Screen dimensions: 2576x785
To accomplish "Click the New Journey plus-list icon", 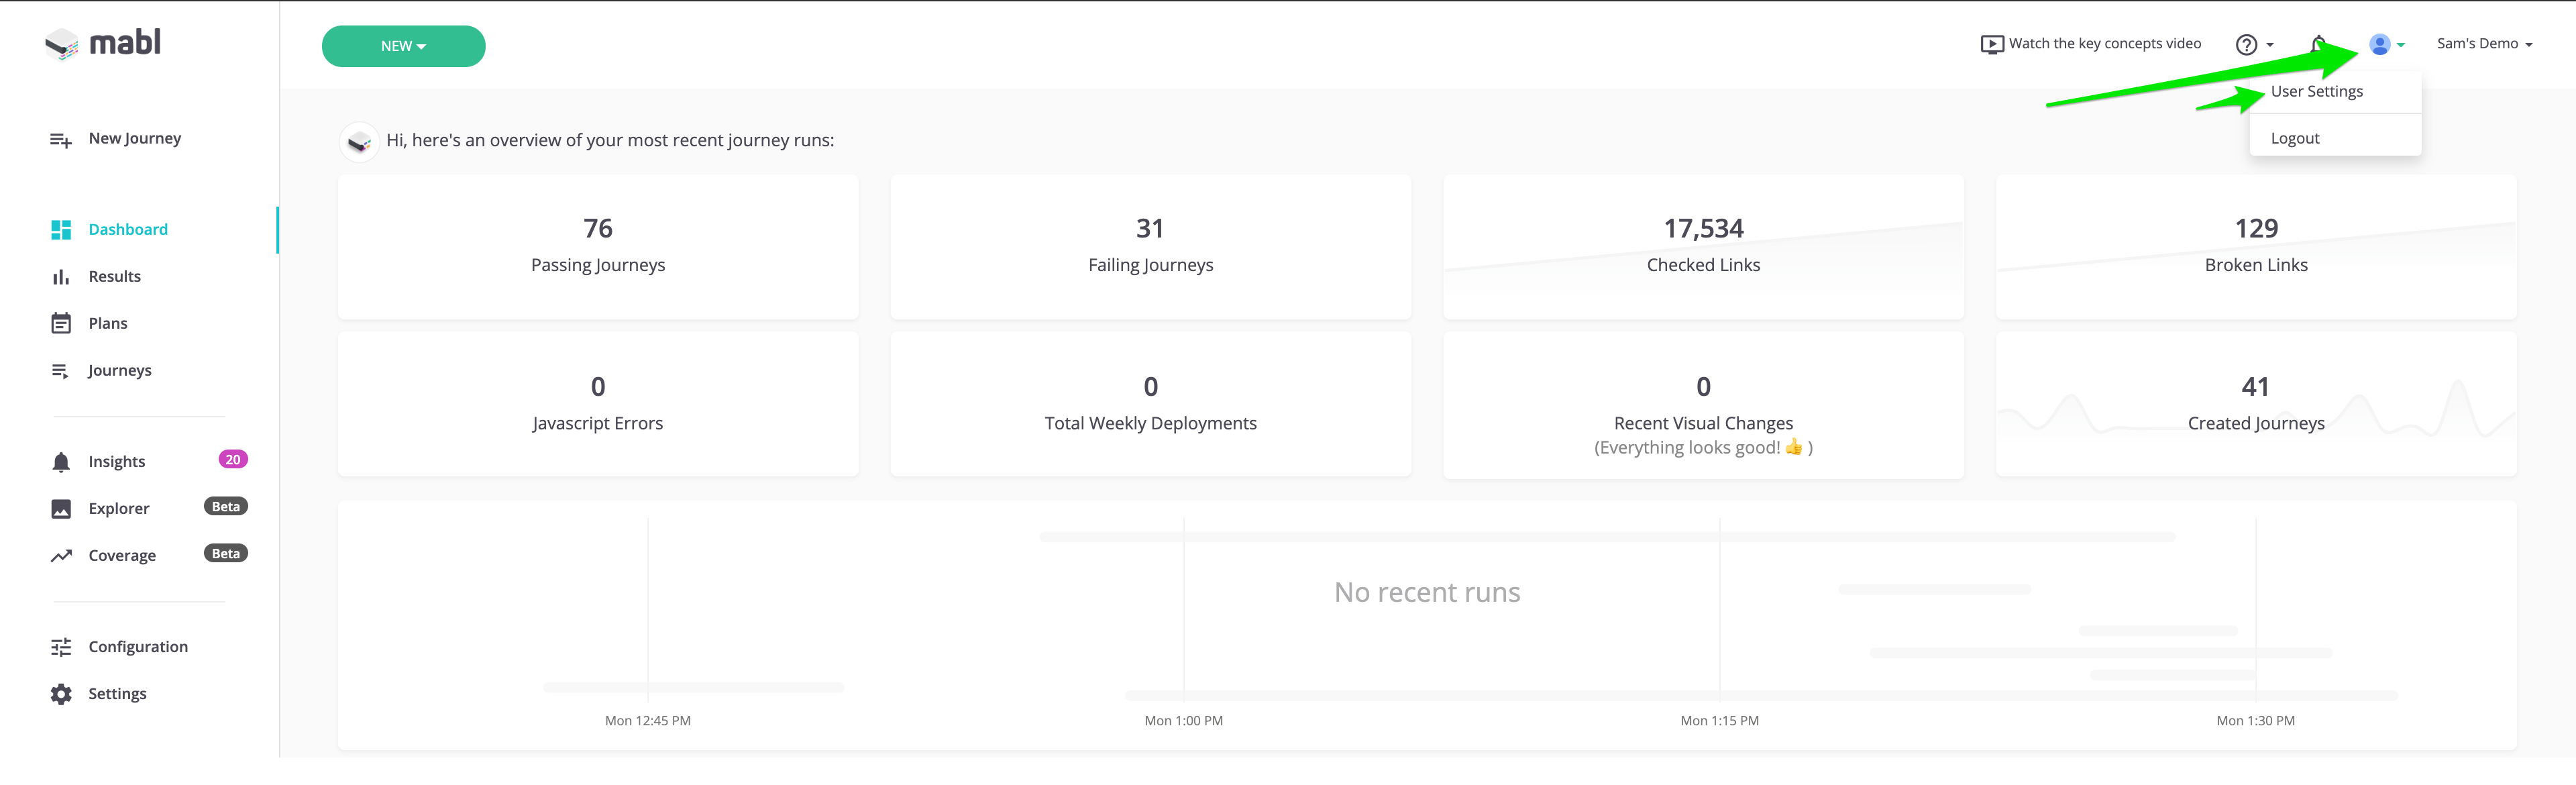I will click(61, 140).
